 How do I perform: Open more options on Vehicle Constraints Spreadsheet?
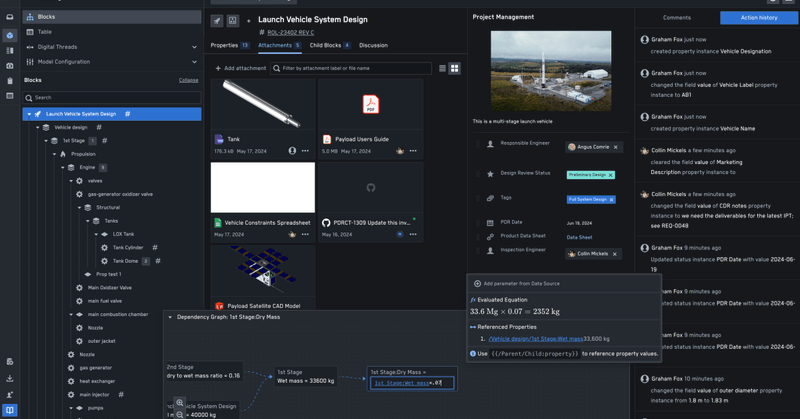point(305,234)
